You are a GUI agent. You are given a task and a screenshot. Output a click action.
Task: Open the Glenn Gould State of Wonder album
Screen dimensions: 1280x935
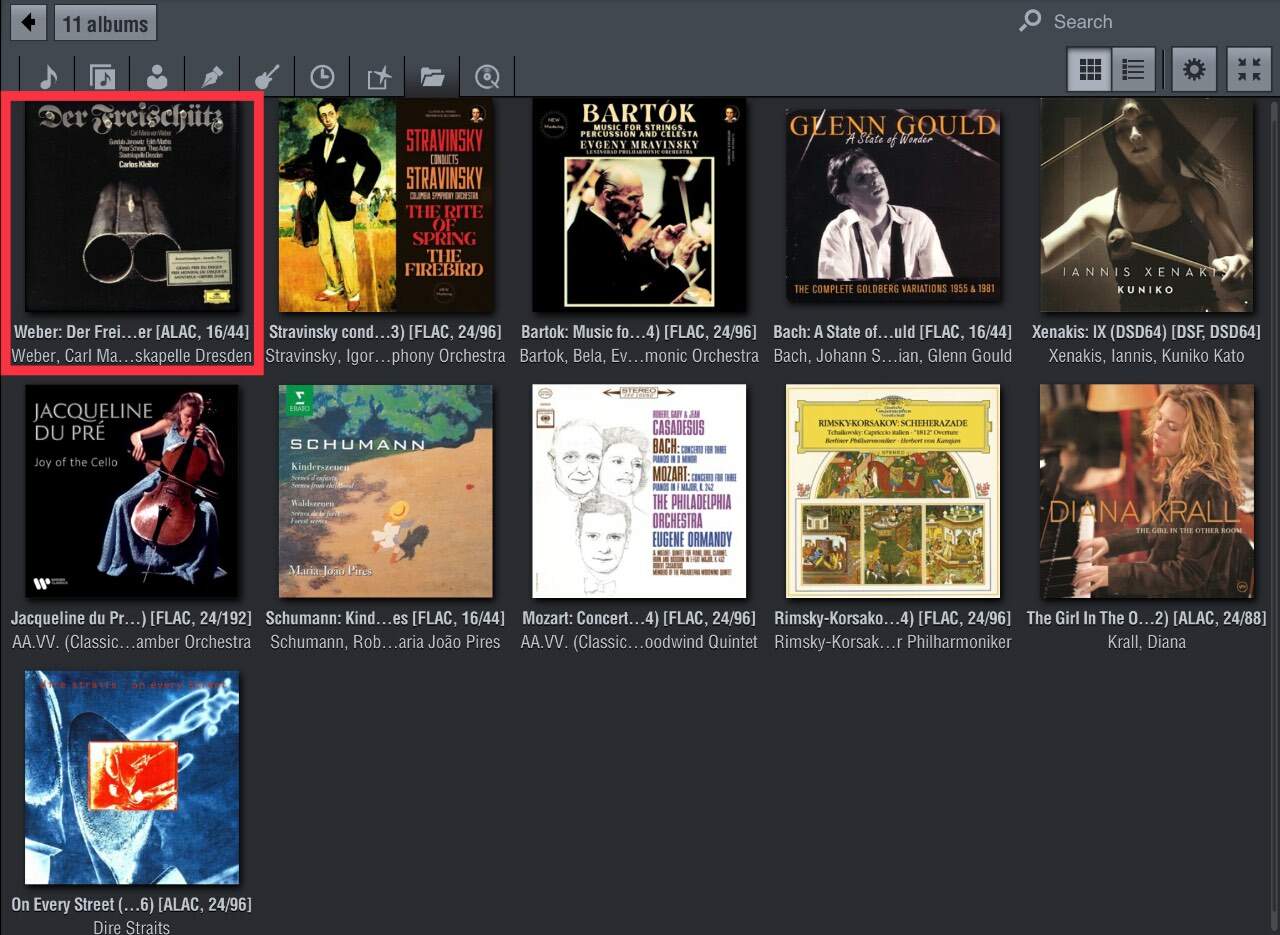point(893,205)
